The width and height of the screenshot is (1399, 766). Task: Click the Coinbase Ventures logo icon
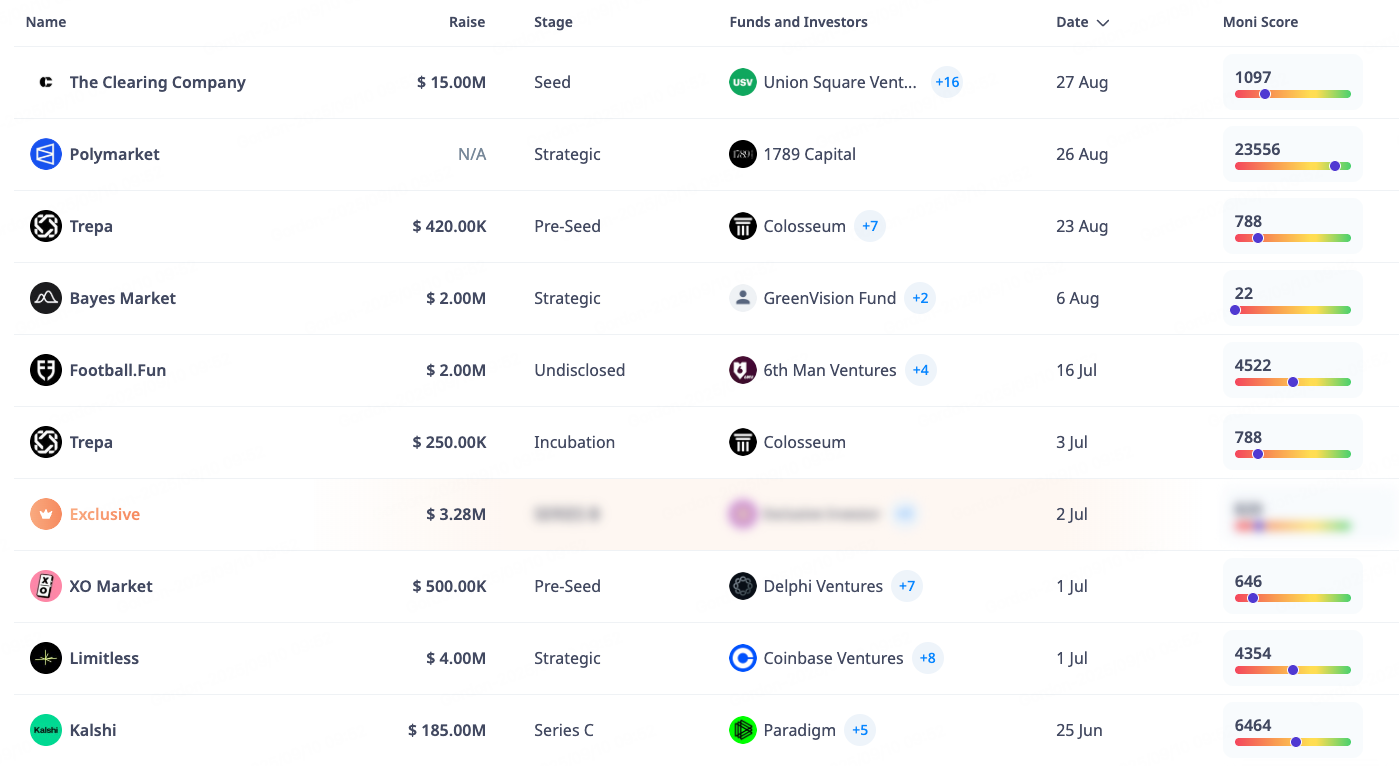click(743, 658)
